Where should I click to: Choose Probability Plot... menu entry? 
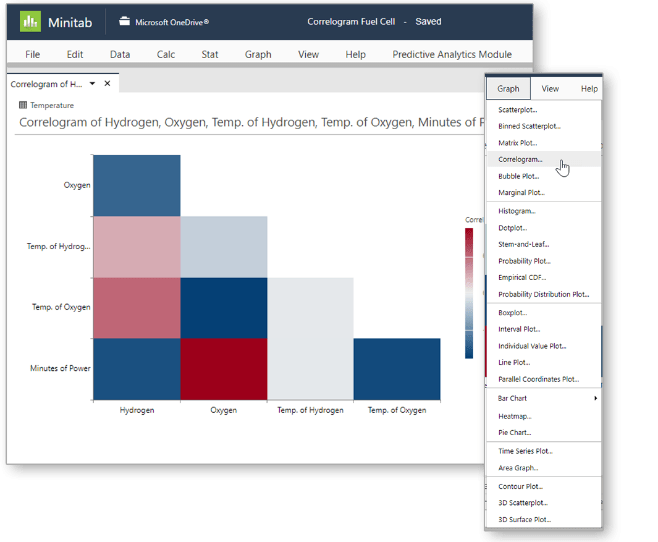coord(543,261)
